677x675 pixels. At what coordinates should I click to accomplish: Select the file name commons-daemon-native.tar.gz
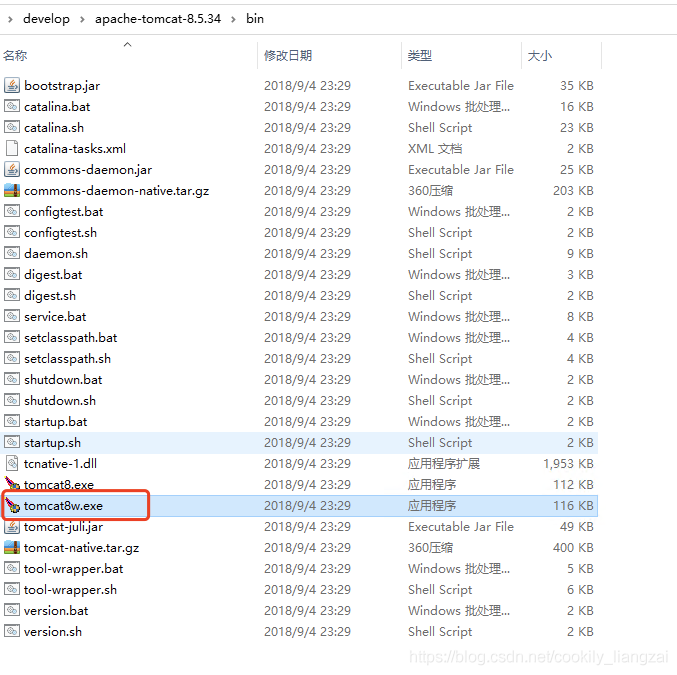pyautogui.click(x=117, y=191)
